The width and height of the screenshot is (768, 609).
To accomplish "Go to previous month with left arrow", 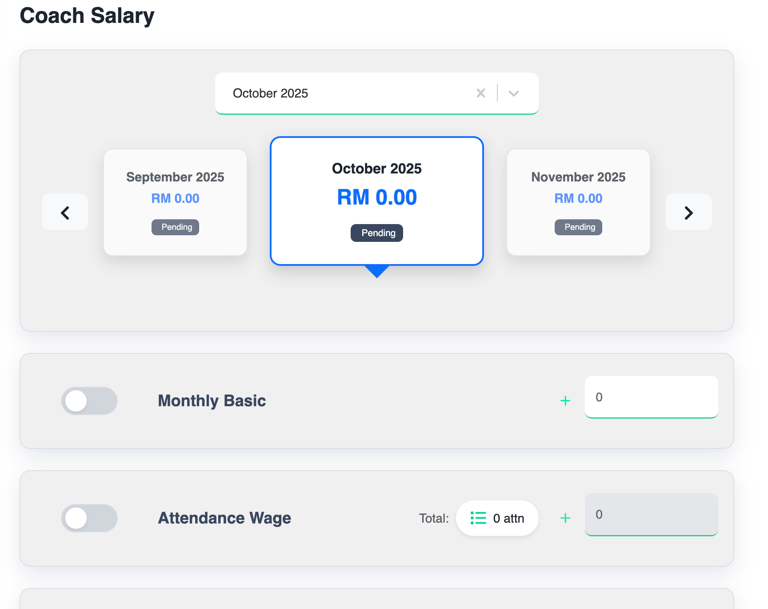I will tap(65, 212).
